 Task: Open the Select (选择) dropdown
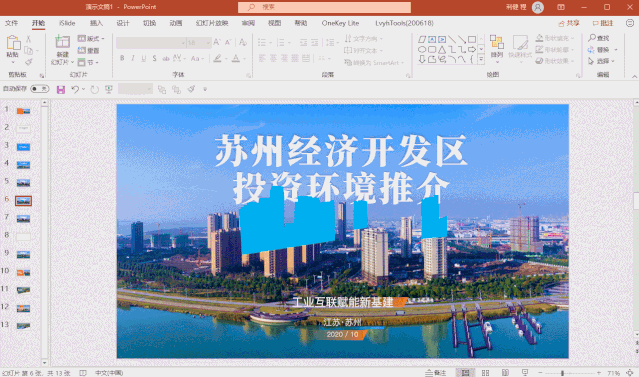click(602, 61)
